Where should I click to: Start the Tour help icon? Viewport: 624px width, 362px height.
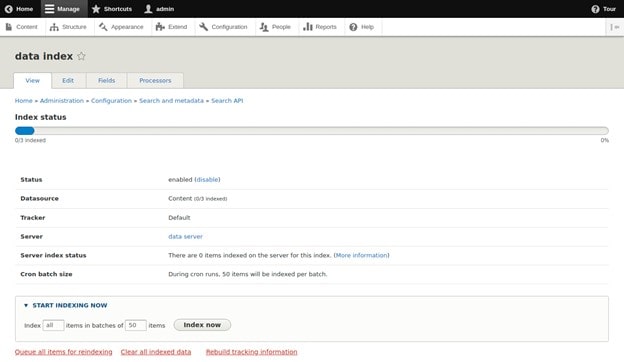click(x=595, y=9)
